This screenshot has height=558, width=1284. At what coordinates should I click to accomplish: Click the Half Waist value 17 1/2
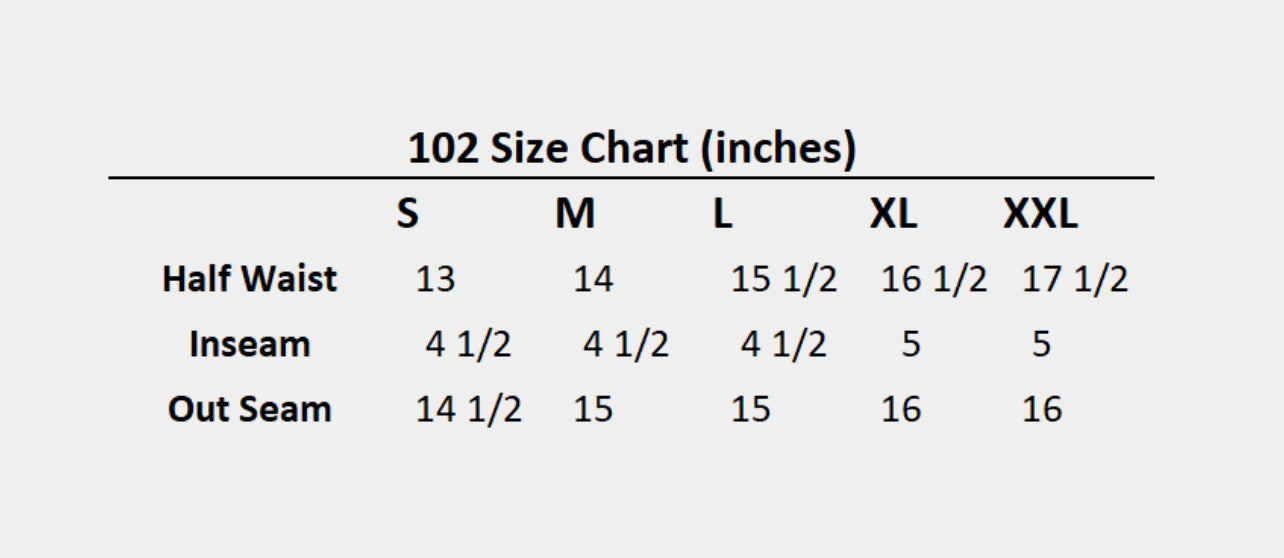click(1075, 279)
